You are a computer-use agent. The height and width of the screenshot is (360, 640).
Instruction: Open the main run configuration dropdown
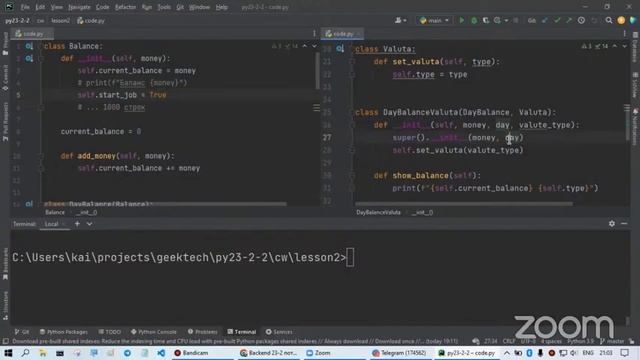(x=434, y=20)
